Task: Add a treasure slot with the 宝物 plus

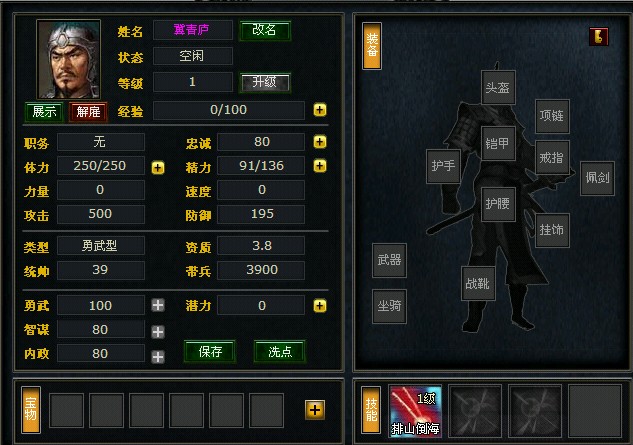Action: (315, 410)
